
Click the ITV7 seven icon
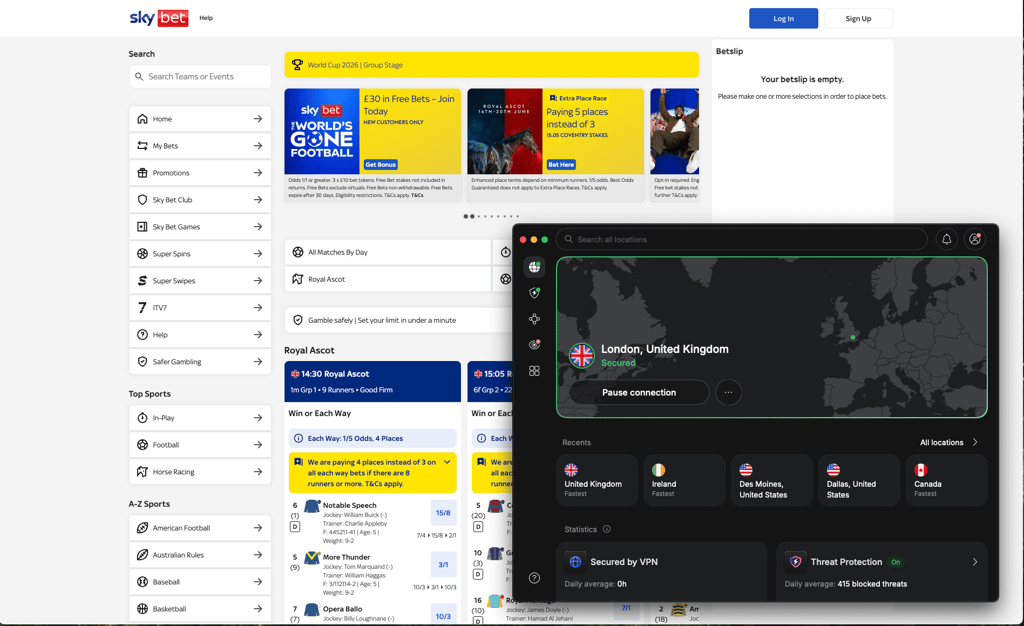(x=142, y=307)
